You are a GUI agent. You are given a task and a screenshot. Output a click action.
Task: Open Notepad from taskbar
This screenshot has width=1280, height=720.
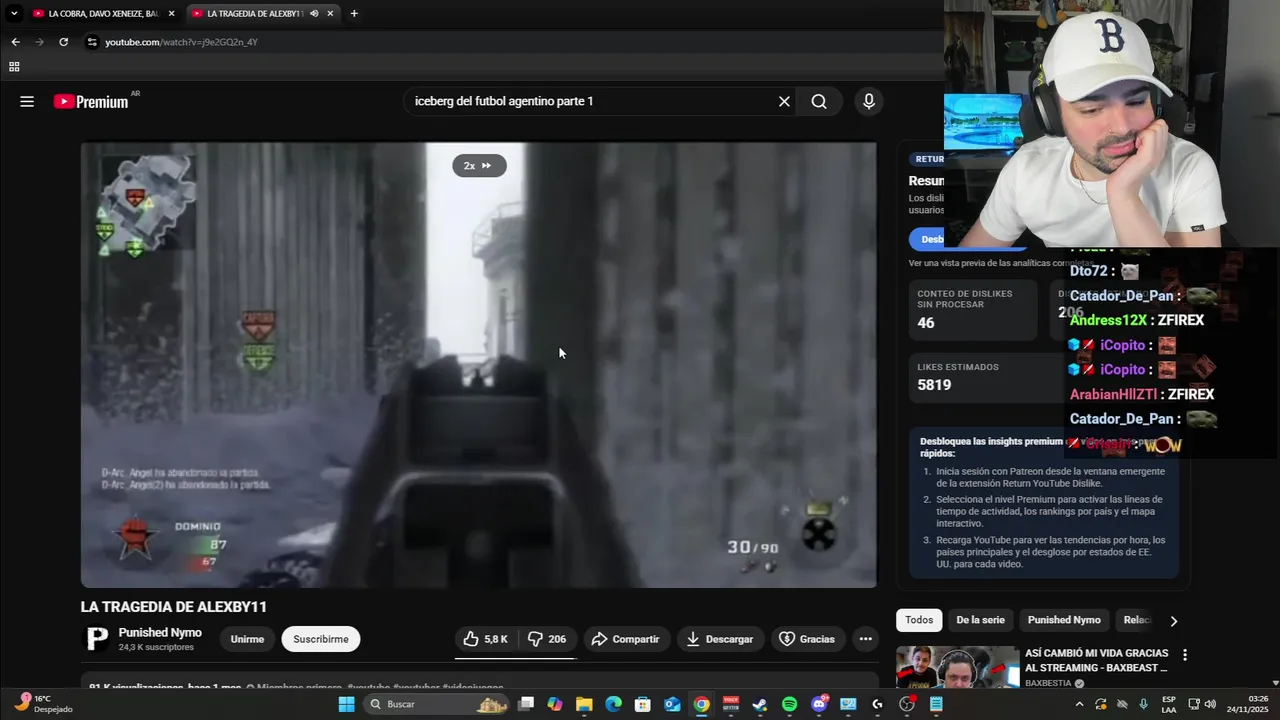(936, 704)
